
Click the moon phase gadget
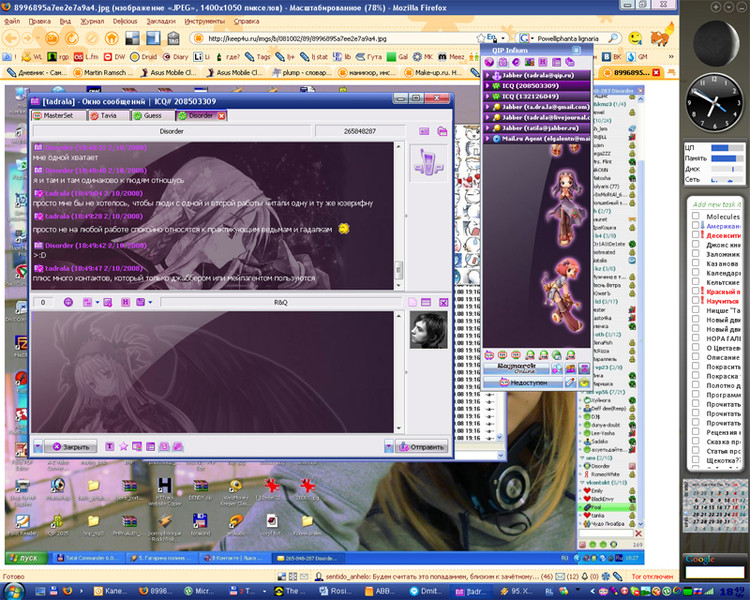click(716, 44)
